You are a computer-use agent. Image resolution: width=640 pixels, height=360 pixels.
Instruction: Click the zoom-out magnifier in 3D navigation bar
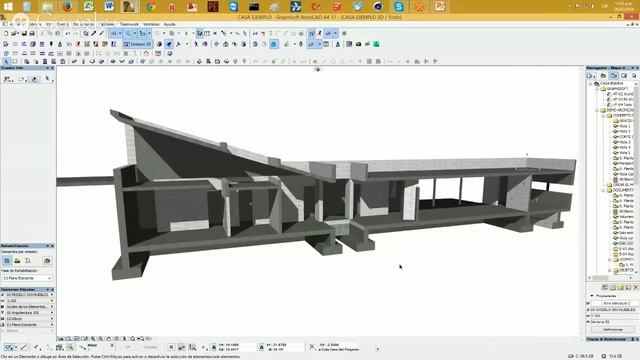click(101, 339)
